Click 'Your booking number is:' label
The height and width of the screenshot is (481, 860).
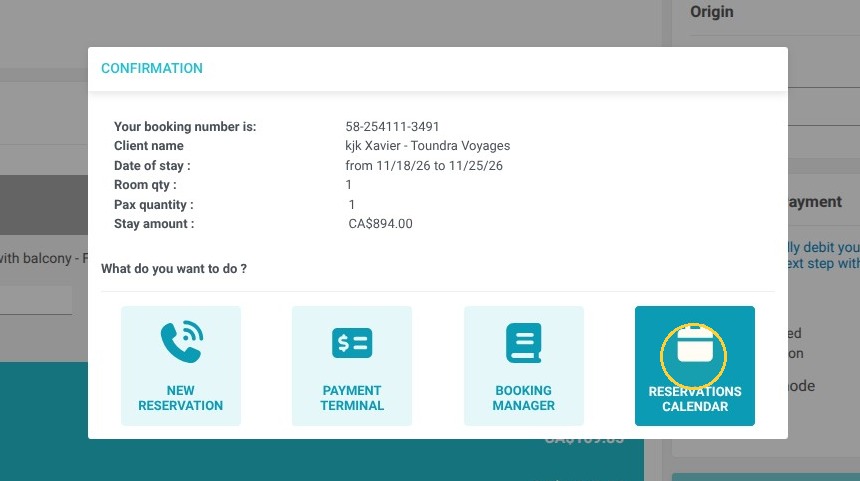pyautogui.click(x=185, y=127)
